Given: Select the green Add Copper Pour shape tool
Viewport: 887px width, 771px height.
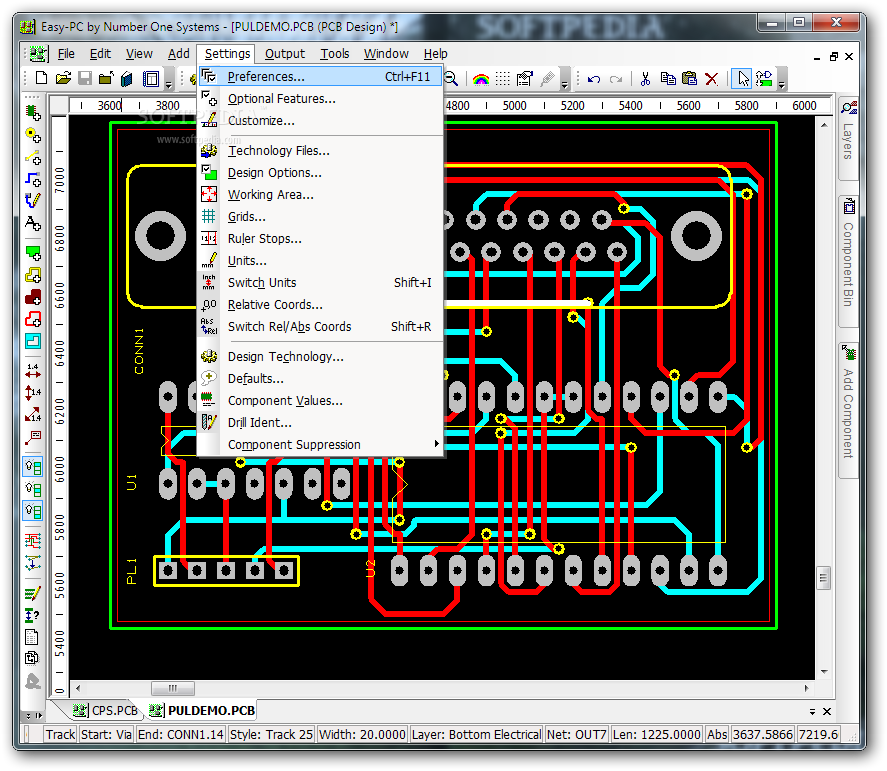Looking at the screenshot, I should click(33, 253).
